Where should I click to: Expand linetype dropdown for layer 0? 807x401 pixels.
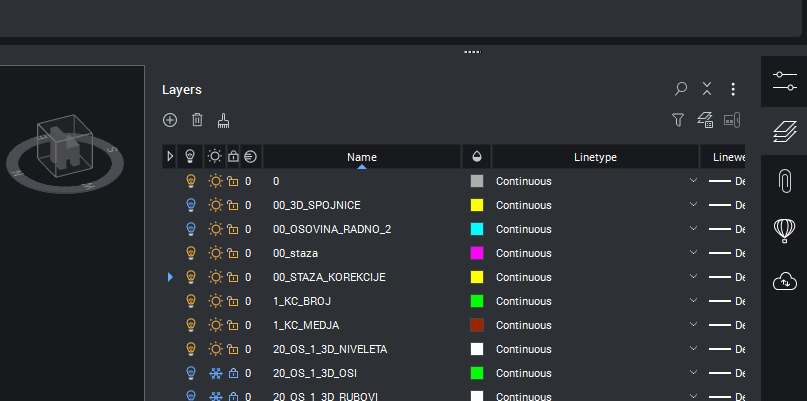(693, 181)
